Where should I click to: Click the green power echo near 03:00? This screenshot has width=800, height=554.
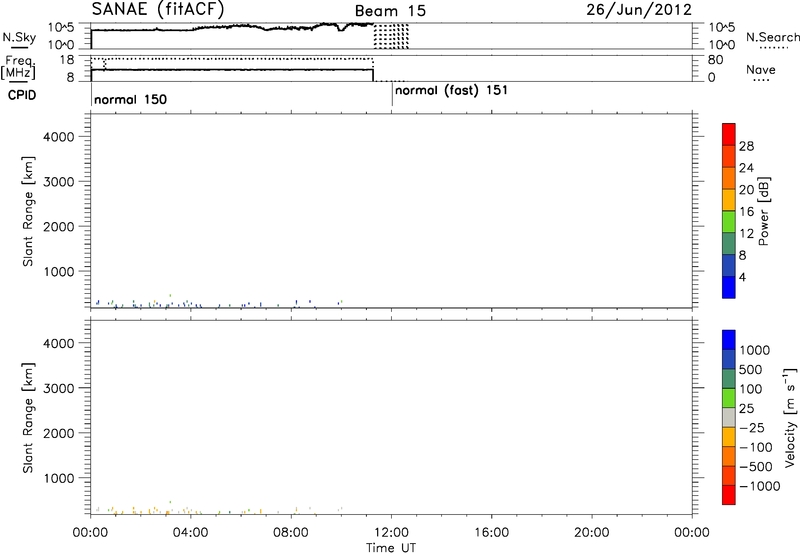pyautogui.click(x=170, y=295)
